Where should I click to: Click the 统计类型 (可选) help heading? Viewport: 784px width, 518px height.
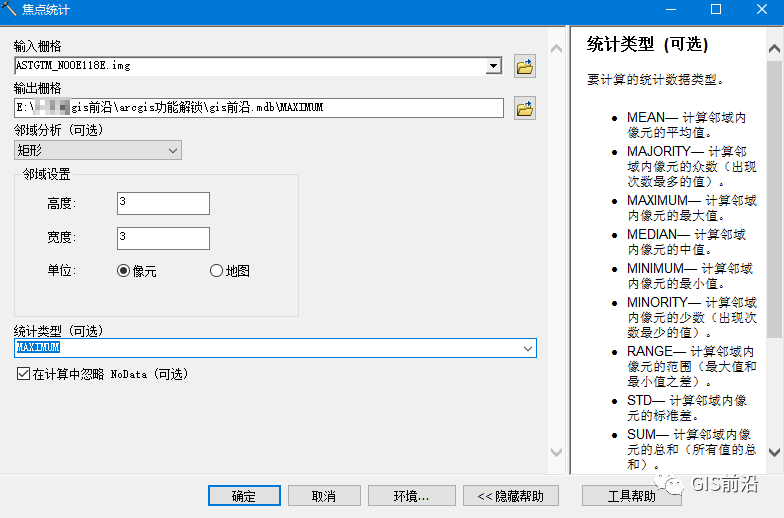point(648,44)
